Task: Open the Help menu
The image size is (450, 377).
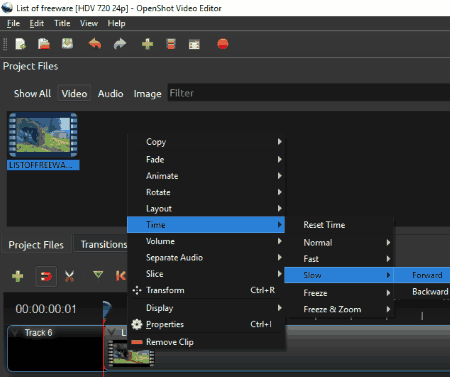Action: click(116, 23)
